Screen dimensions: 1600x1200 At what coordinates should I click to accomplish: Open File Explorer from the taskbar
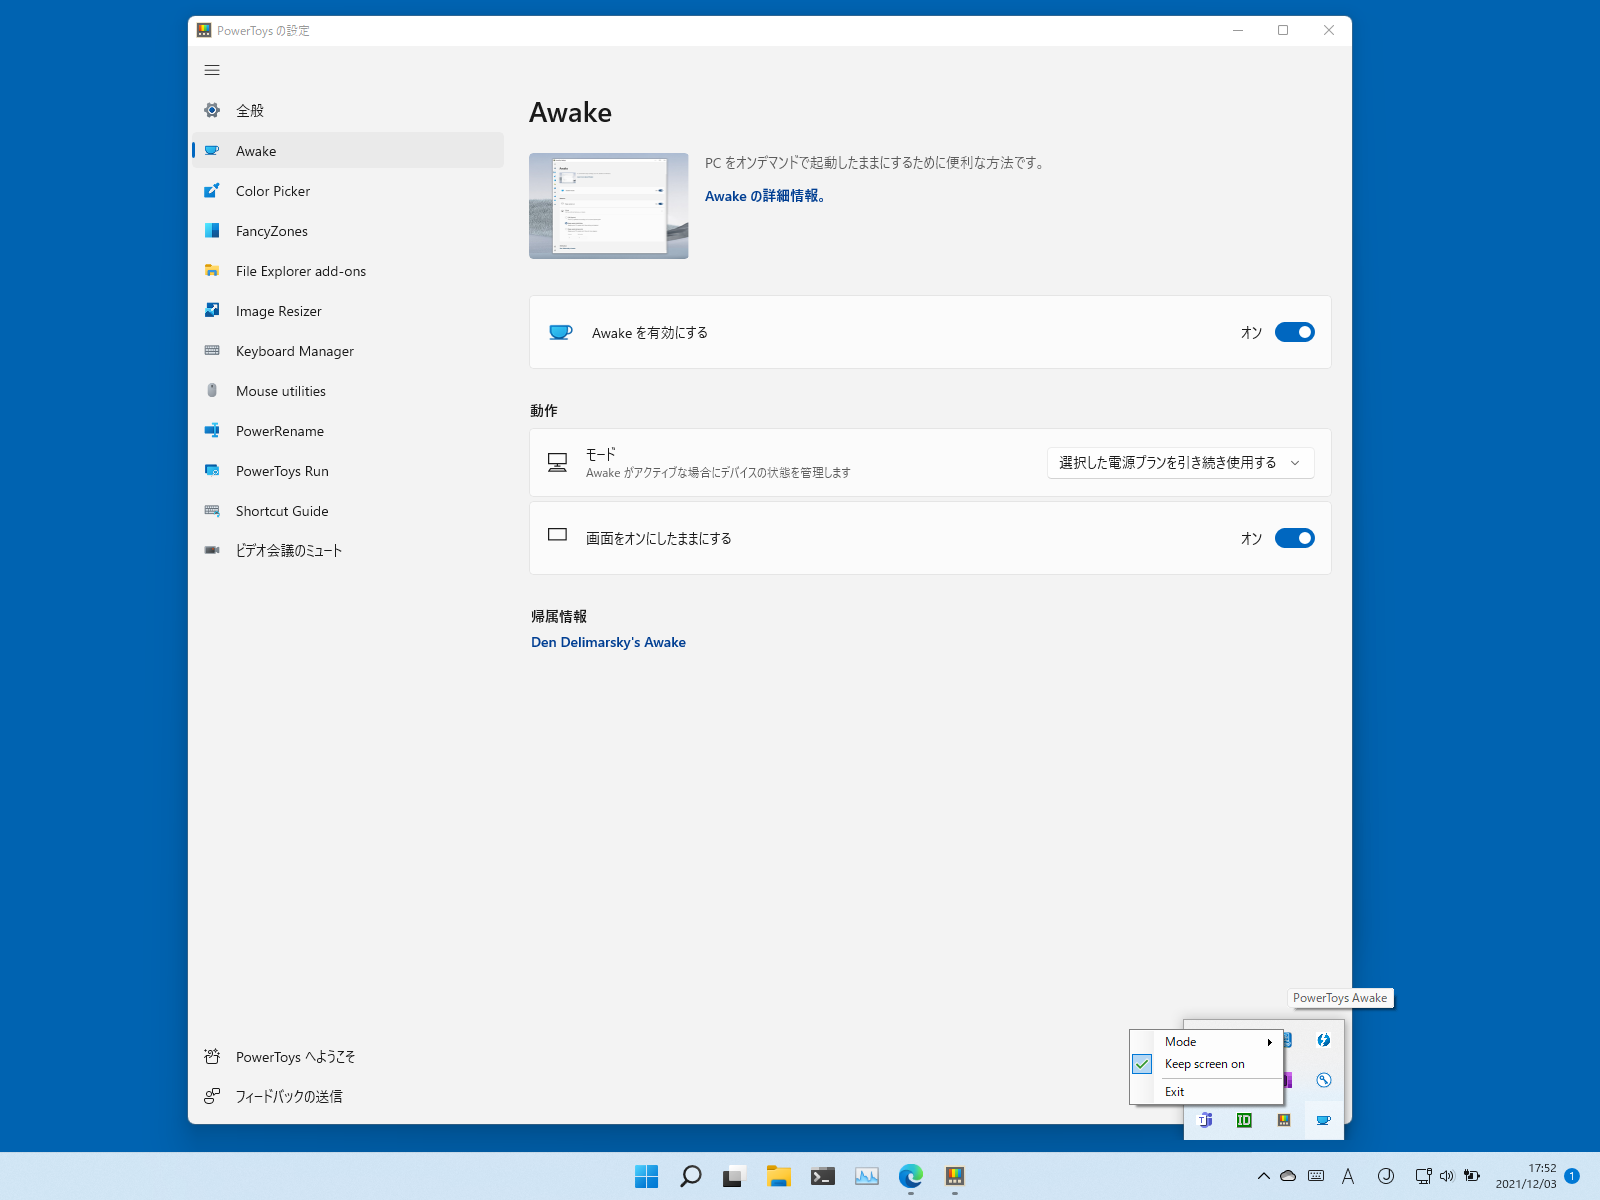click(778, 1176)
